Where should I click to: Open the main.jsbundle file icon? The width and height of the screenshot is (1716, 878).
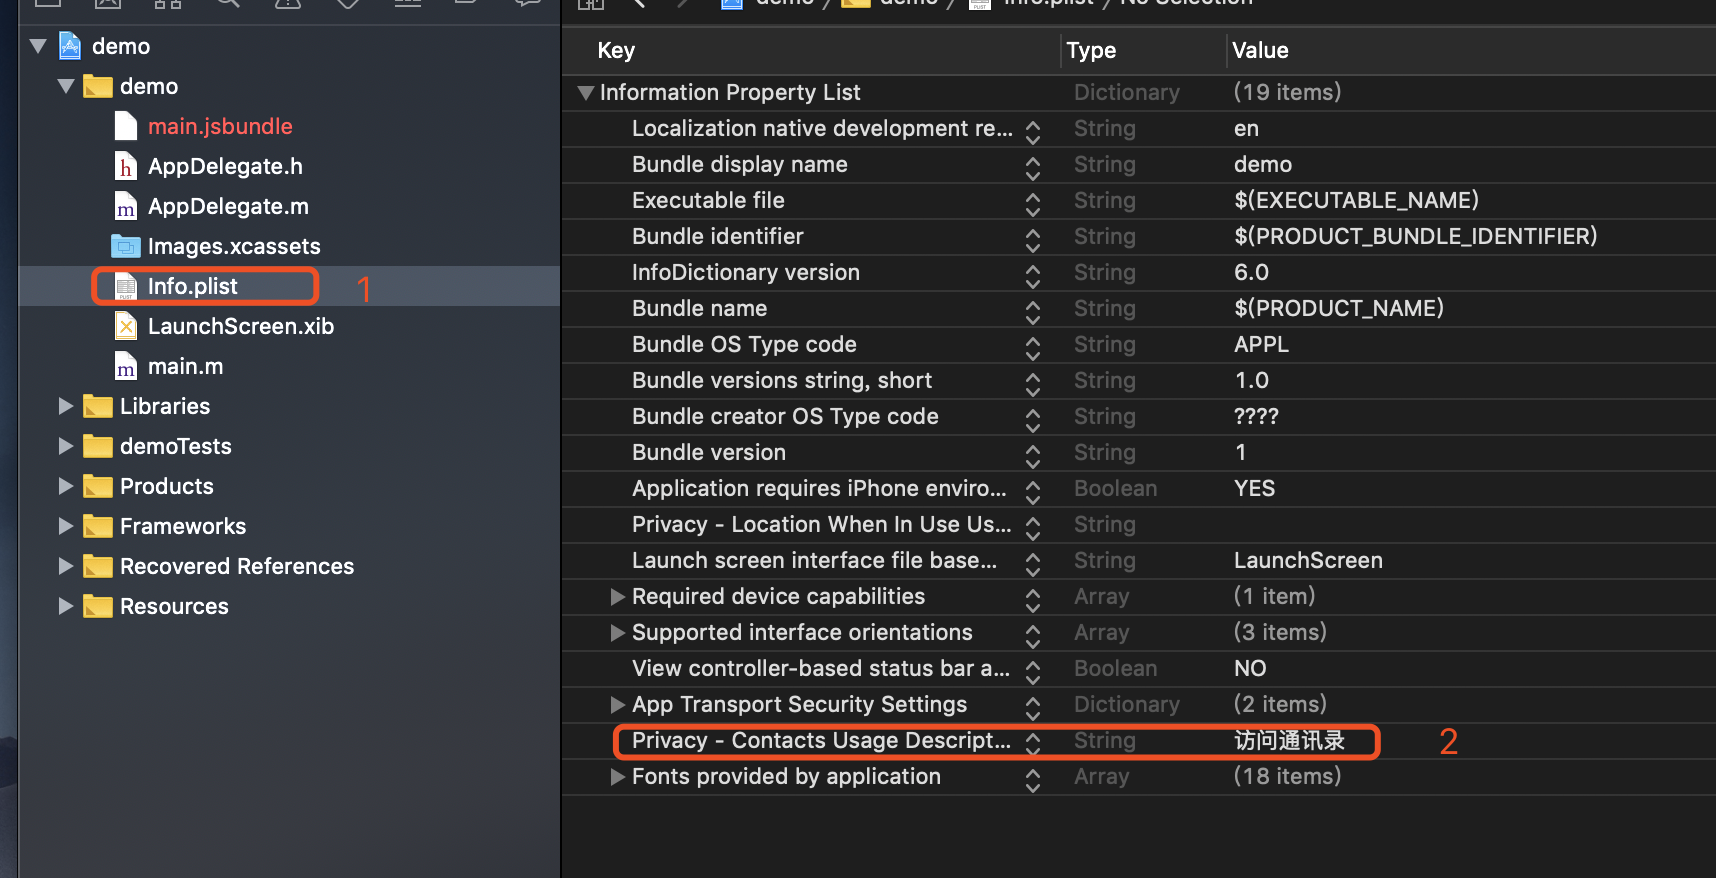[x=126, y=126]
